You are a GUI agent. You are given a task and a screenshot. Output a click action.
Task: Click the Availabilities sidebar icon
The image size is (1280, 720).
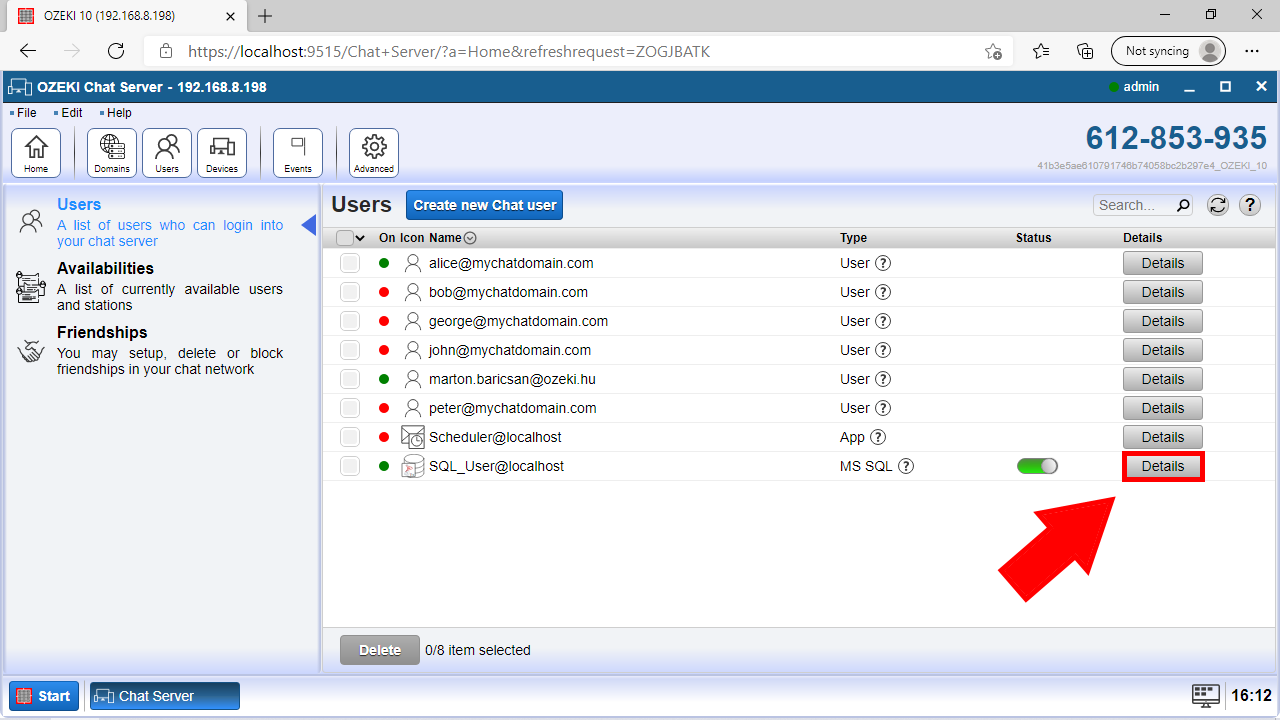(30, 287)
